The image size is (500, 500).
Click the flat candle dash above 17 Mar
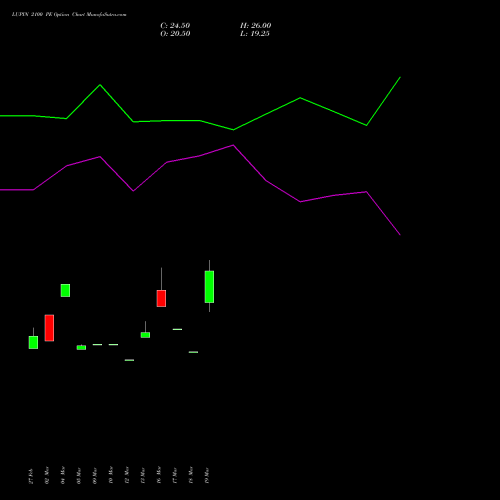click(x=177, y=329)
